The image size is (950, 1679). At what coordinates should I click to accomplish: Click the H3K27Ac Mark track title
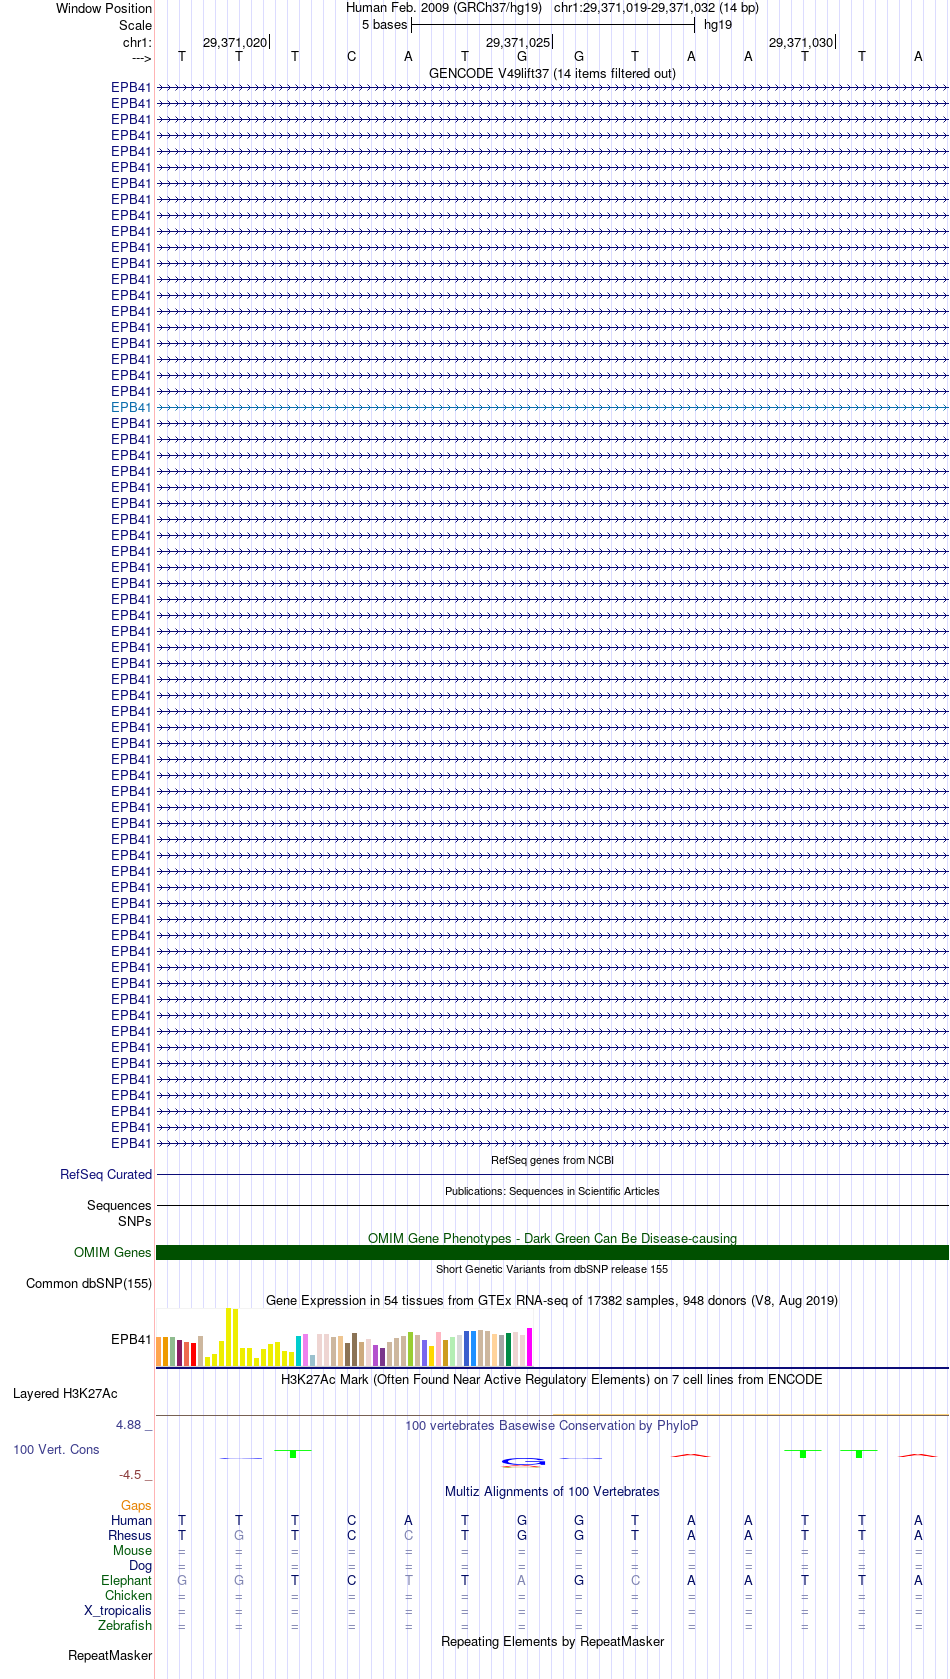[552, 1379]
